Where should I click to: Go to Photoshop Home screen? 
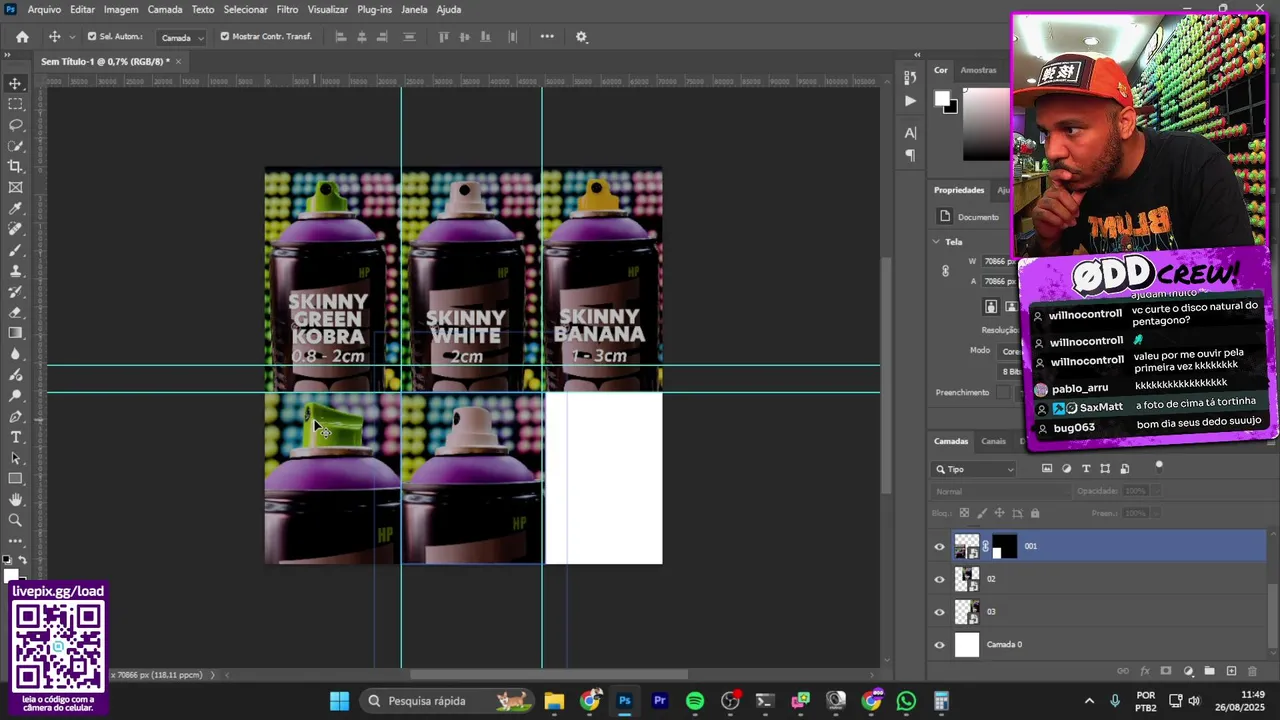tap(22, 37)
